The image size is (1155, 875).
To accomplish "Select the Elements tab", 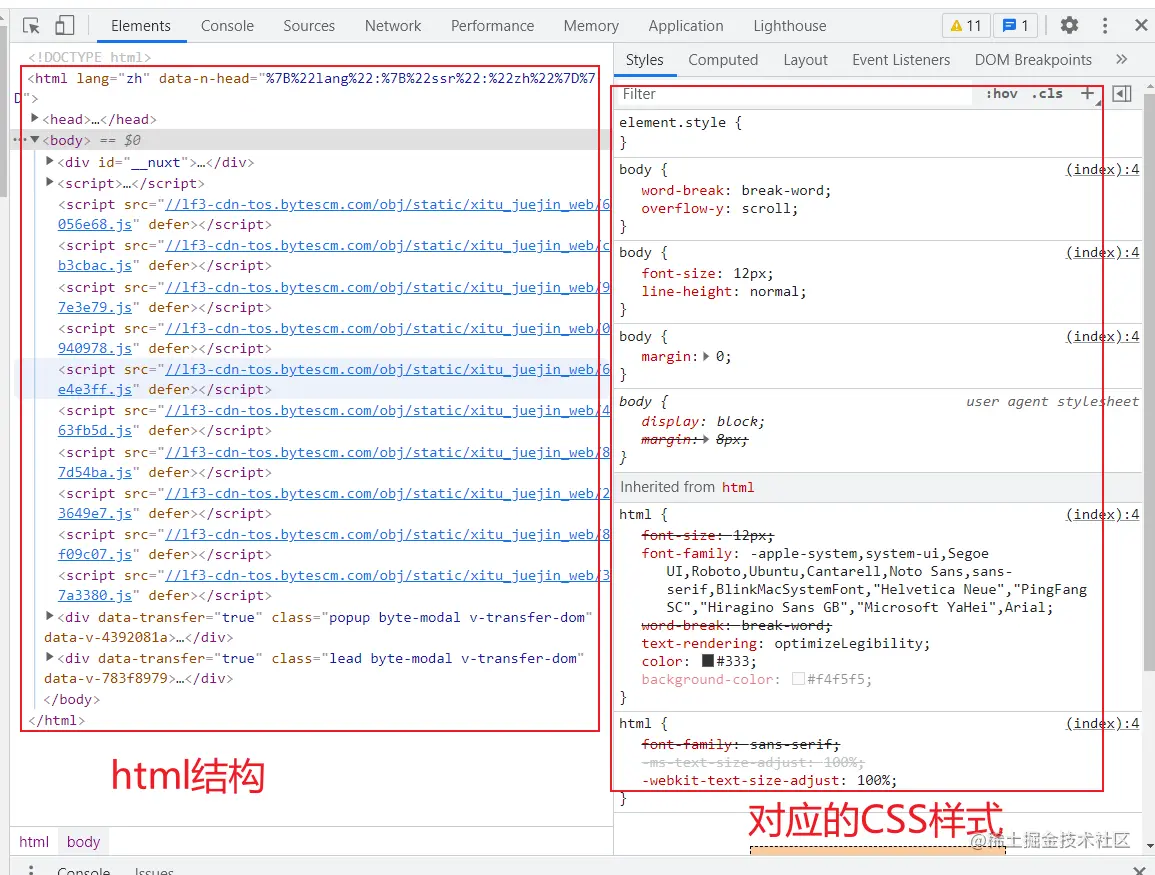I will pyautogui.click(x=141, y=26).
